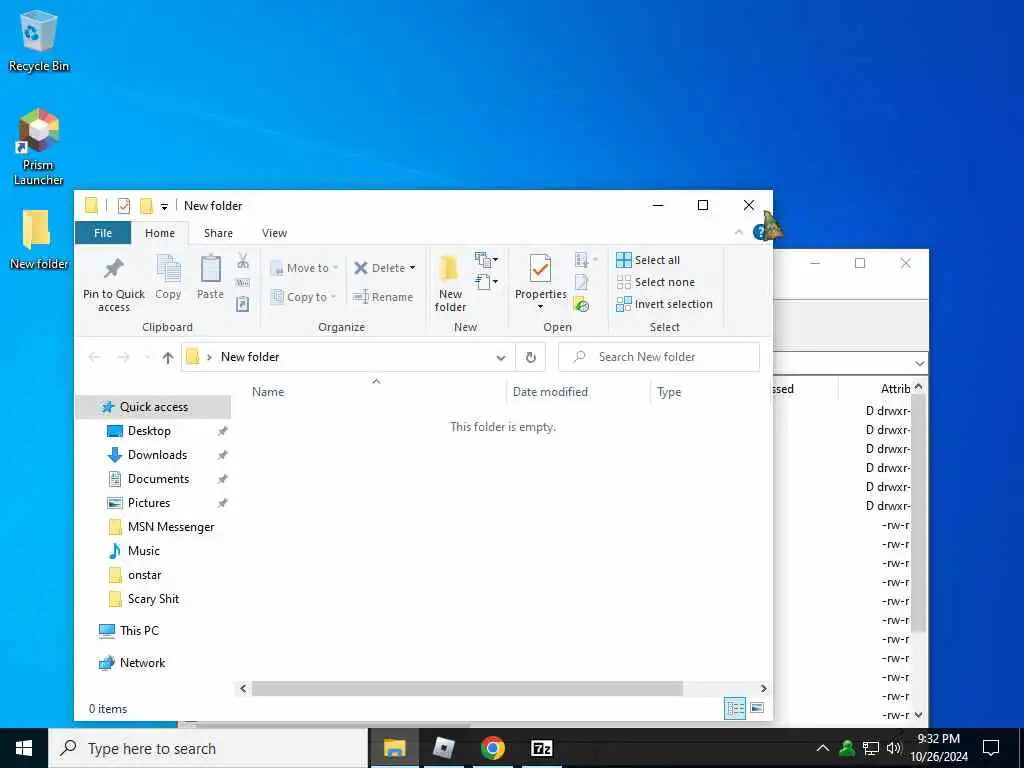Go up one folder level

pos(168,357)
